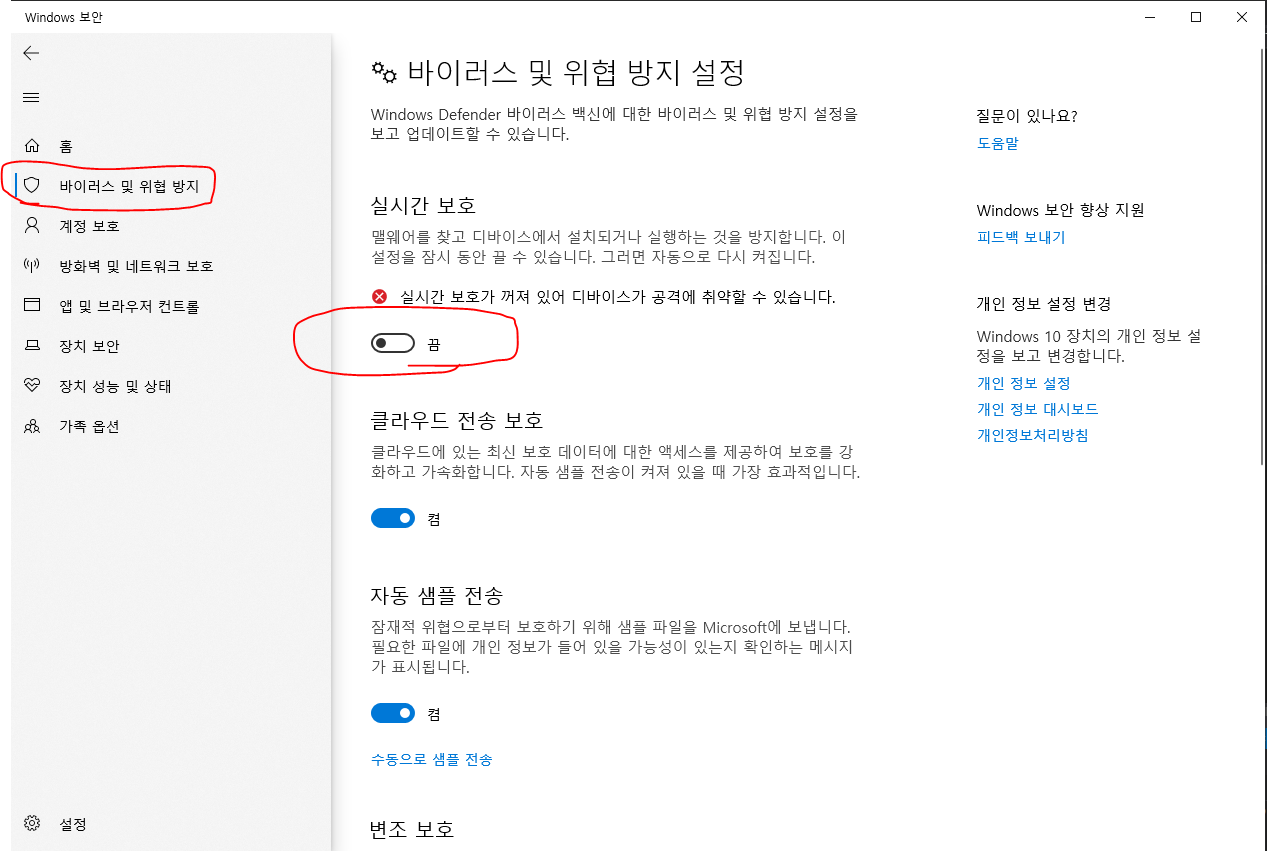Open 장치 성능 및 상태 section
The width and height of the screenshot is (1267, 851).
116,386
